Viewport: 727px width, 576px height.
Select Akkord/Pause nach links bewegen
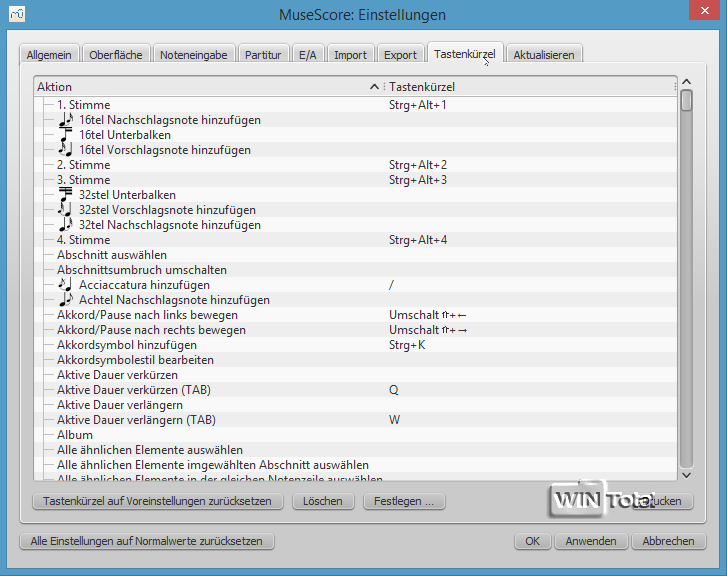[x=355, y=315]
